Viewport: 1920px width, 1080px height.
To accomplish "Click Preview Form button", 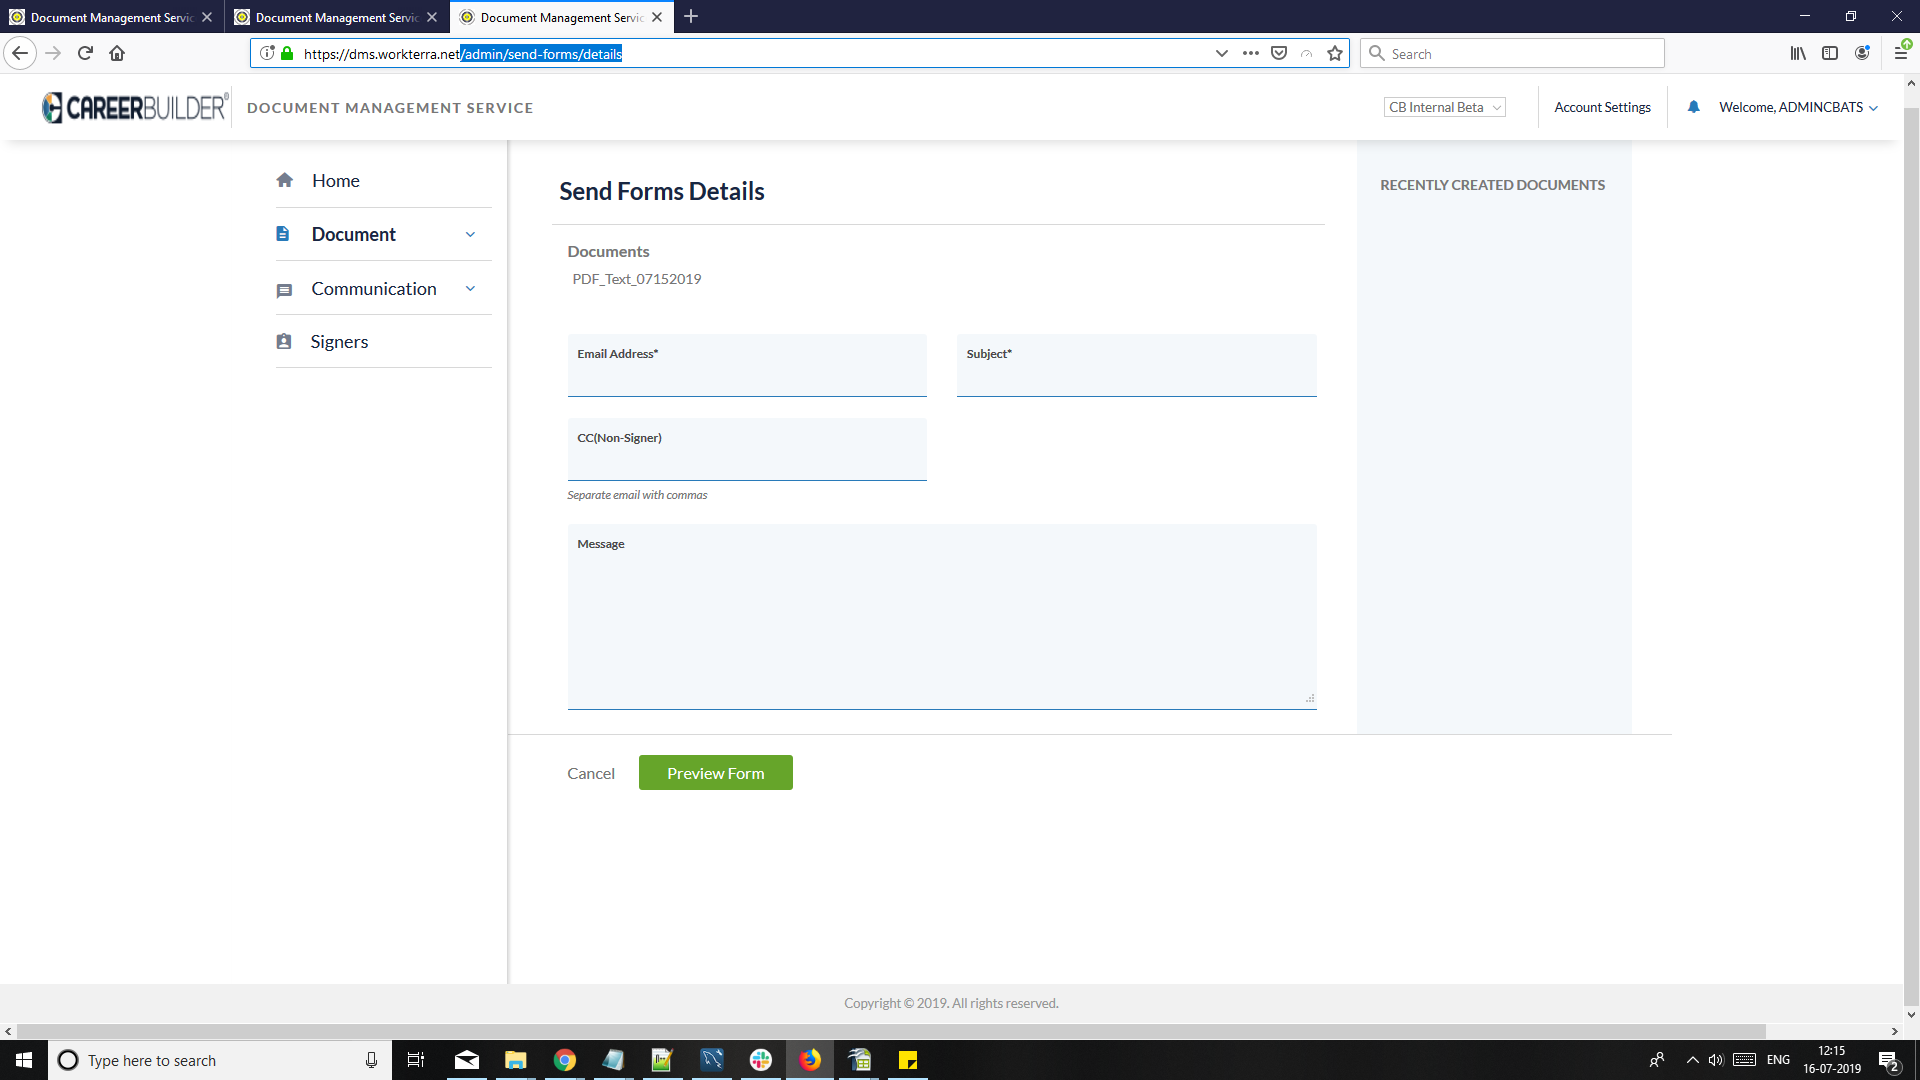I will coord(715,773).
